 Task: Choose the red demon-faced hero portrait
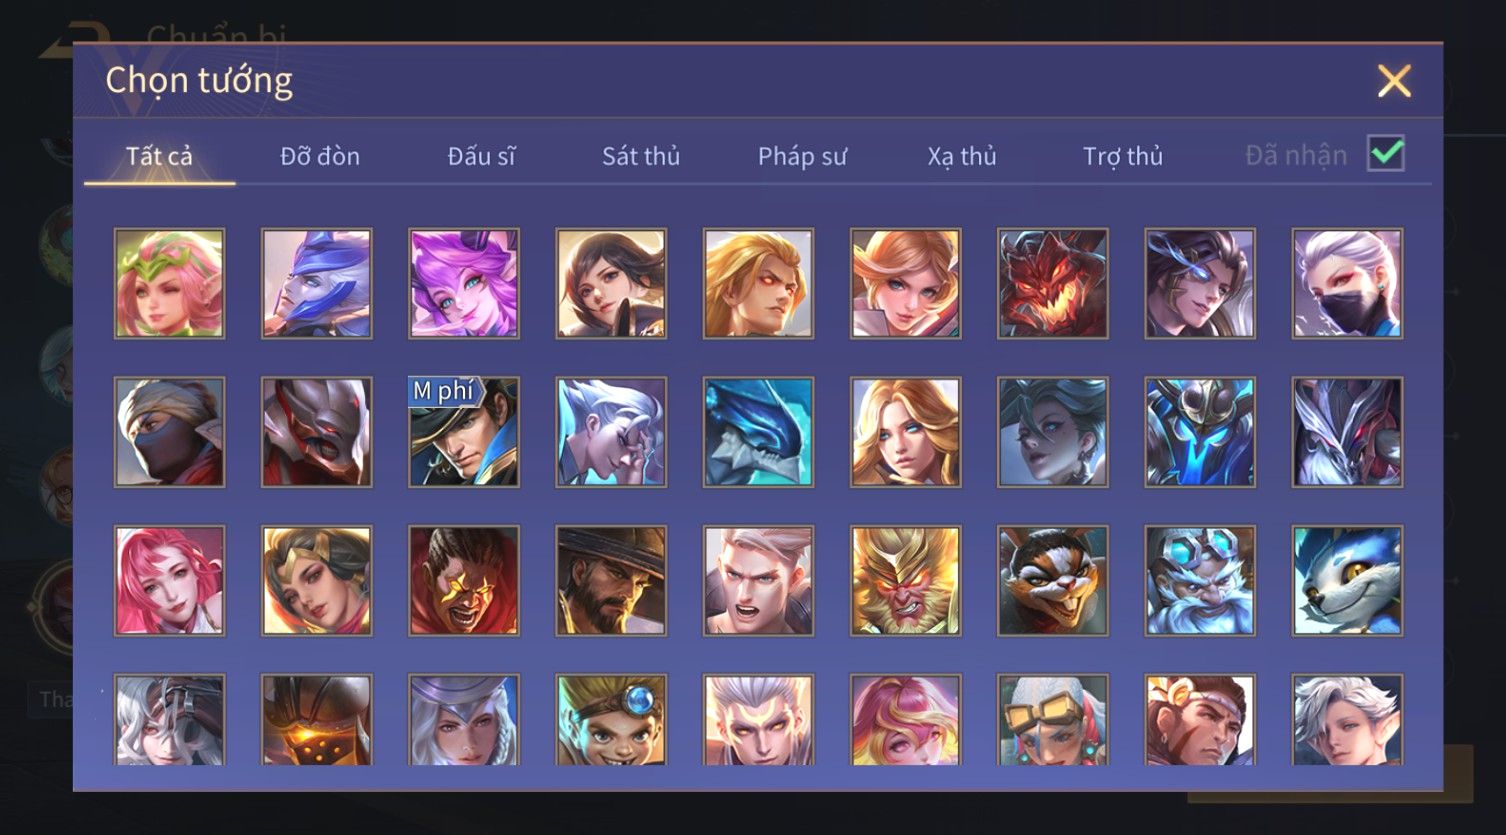1052,283
